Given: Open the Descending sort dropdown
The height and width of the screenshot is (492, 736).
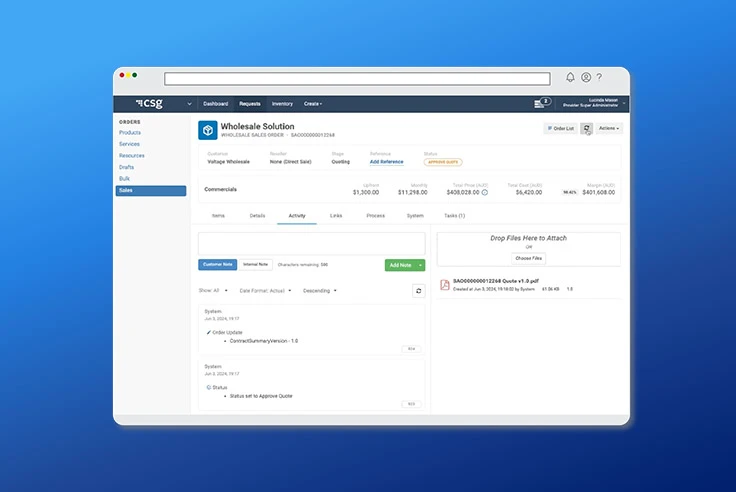Looking at the screenshot, I should [320, 291].
